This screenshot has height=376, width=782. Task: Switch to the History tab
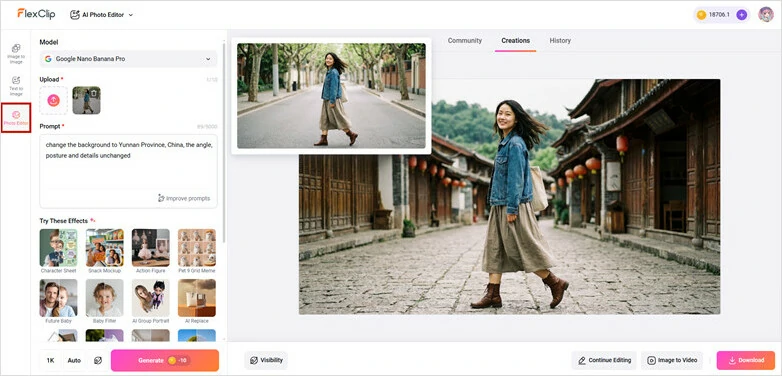560,40
